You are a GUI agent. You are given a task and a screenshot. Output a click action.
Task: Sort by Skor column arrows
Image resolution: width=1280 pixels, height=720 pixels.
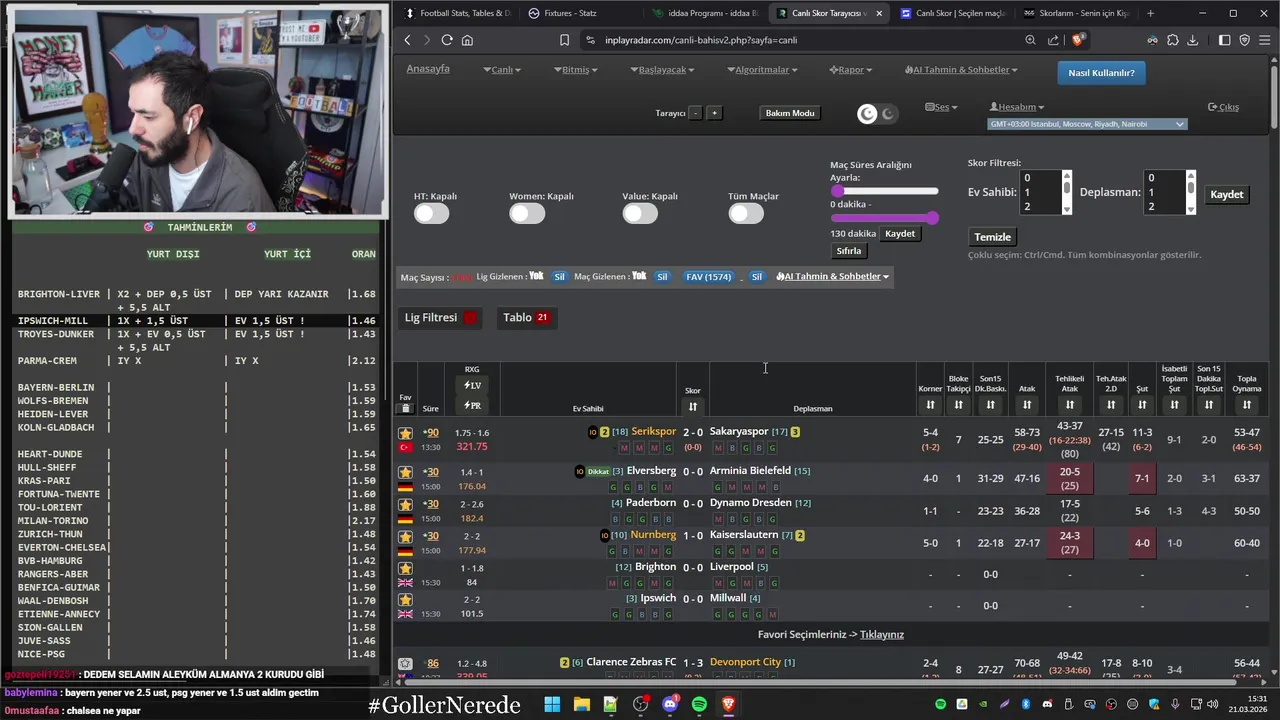(693, 406)
